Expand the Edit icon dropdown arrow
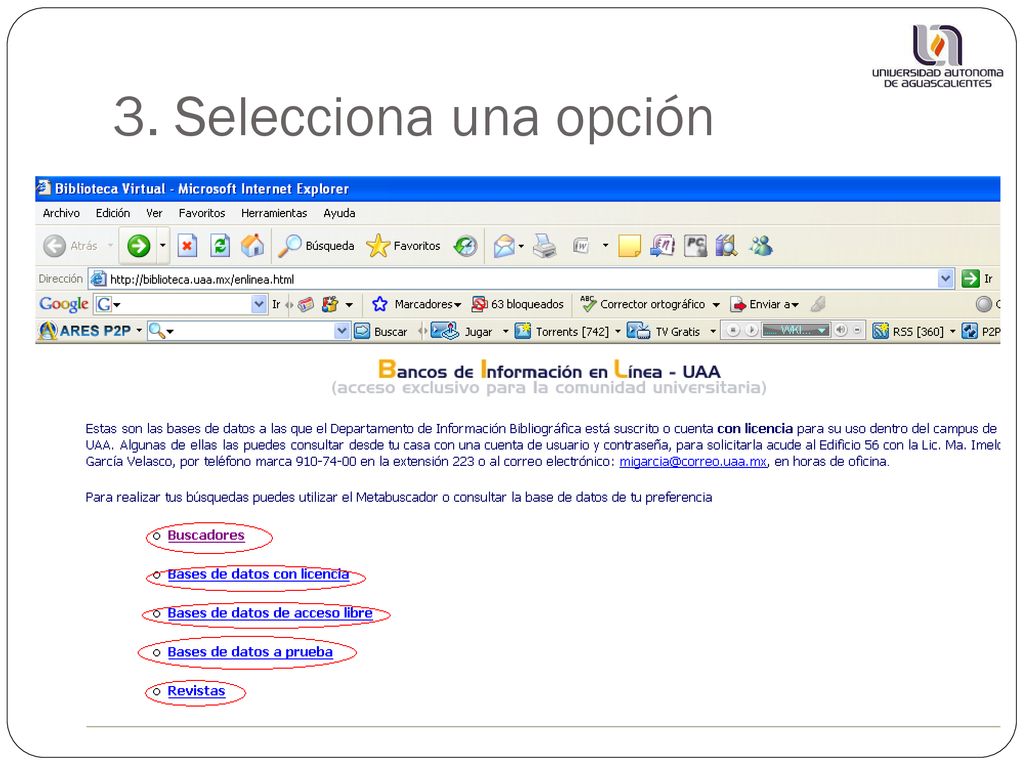 click(x=605, y=246)
